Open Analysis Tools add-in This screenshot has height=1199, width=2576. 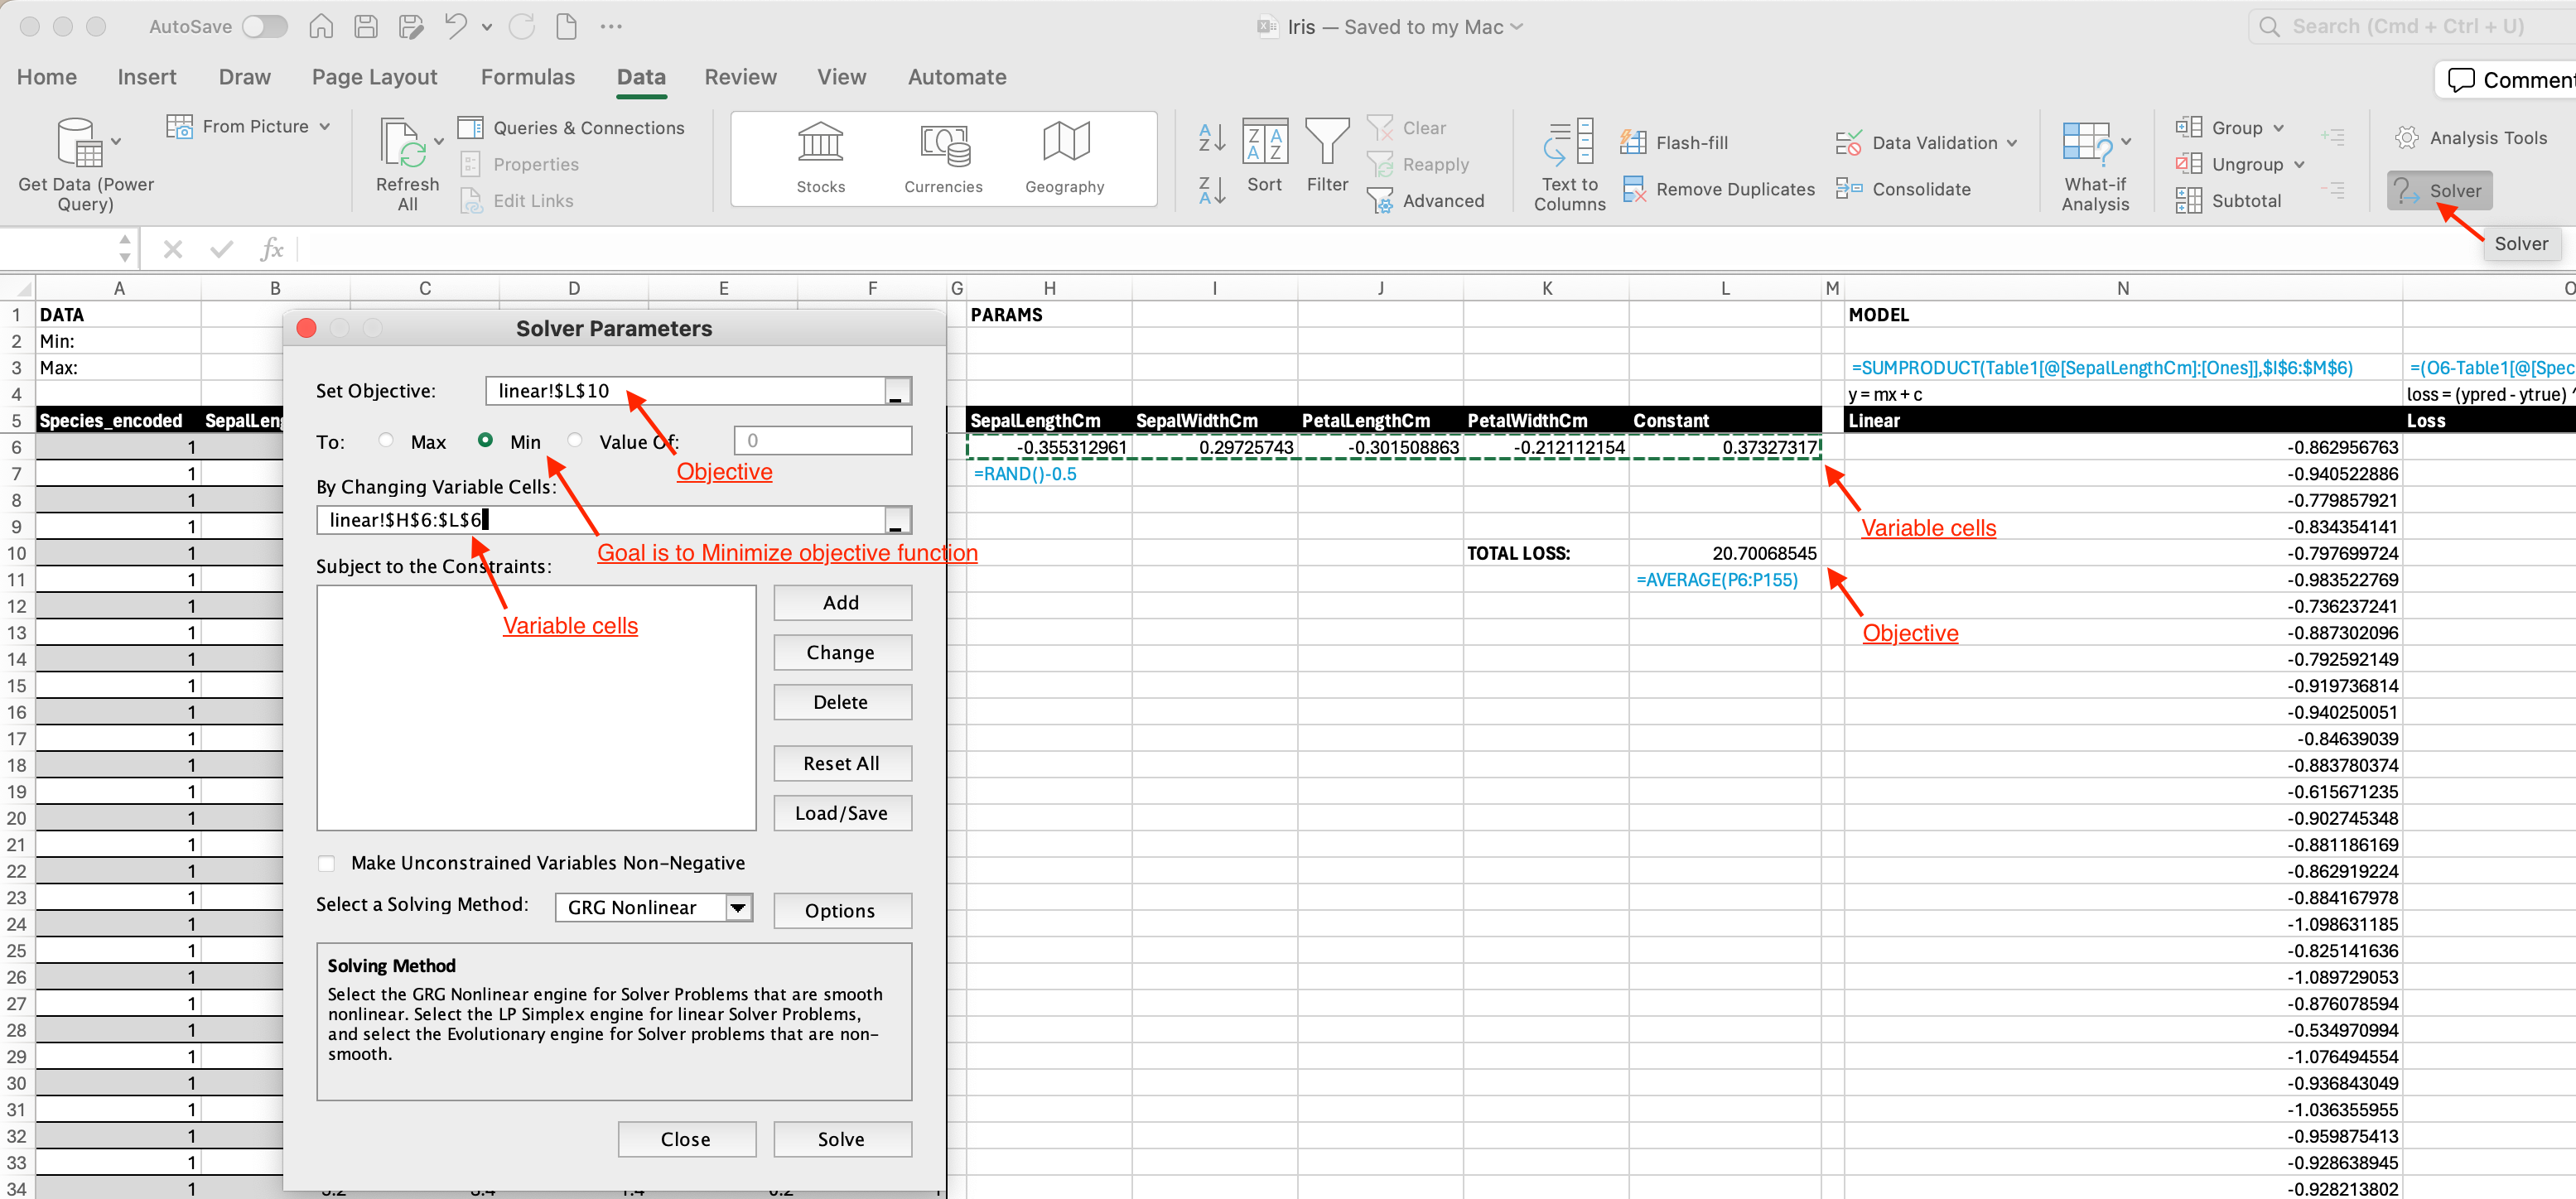tap(2470, 137)
